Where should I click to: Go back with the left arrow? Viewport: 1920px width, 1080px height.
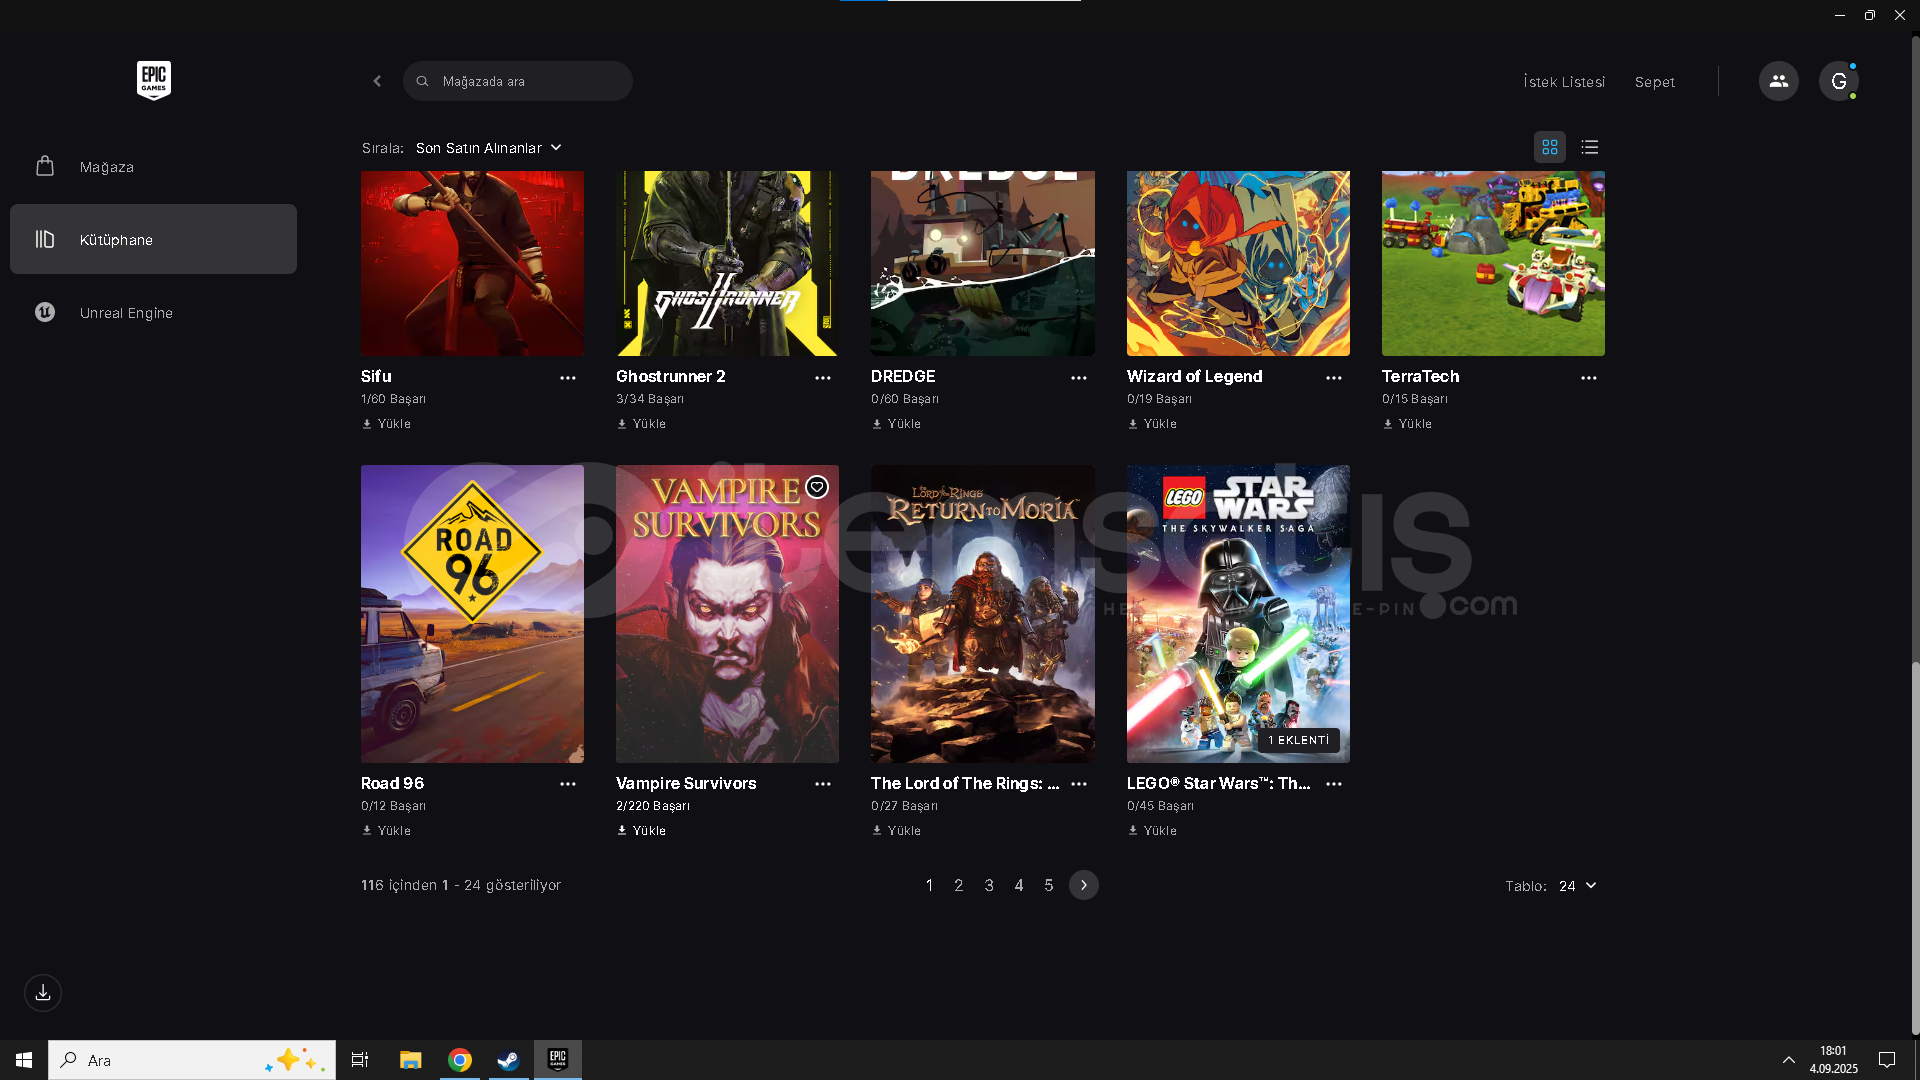pos(377,81)
